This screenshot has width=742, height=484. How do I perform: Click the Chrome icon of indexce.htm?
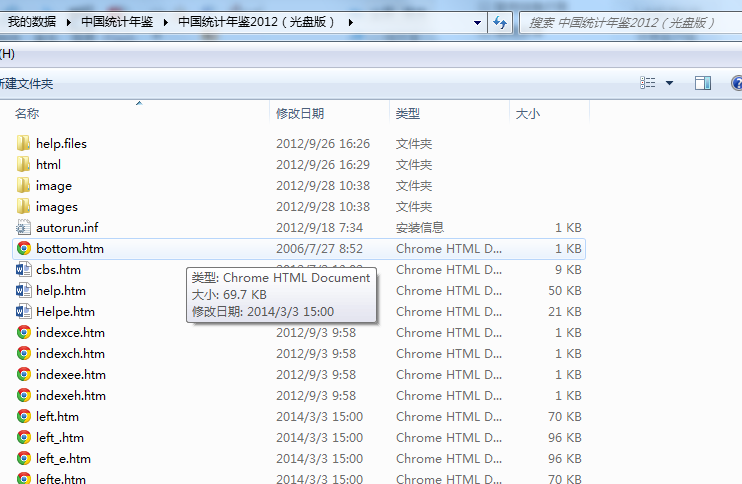[24, 333]
